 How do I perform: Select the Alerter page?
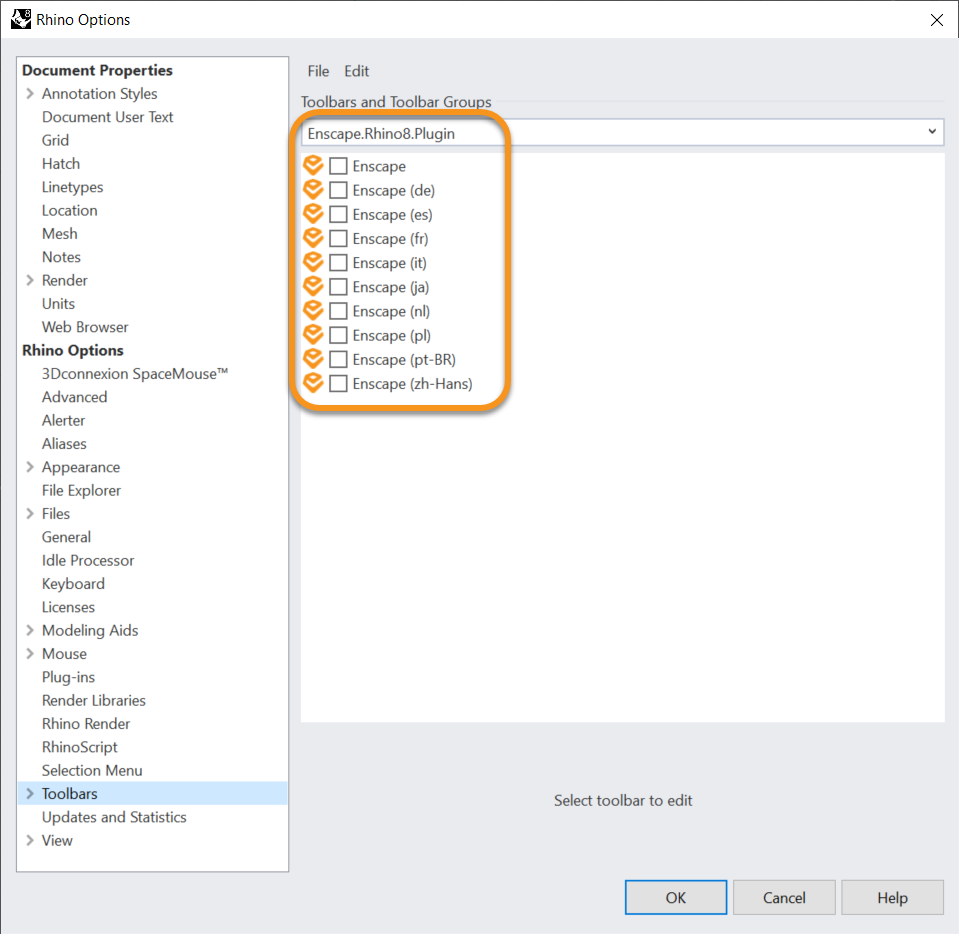[64, 420]
